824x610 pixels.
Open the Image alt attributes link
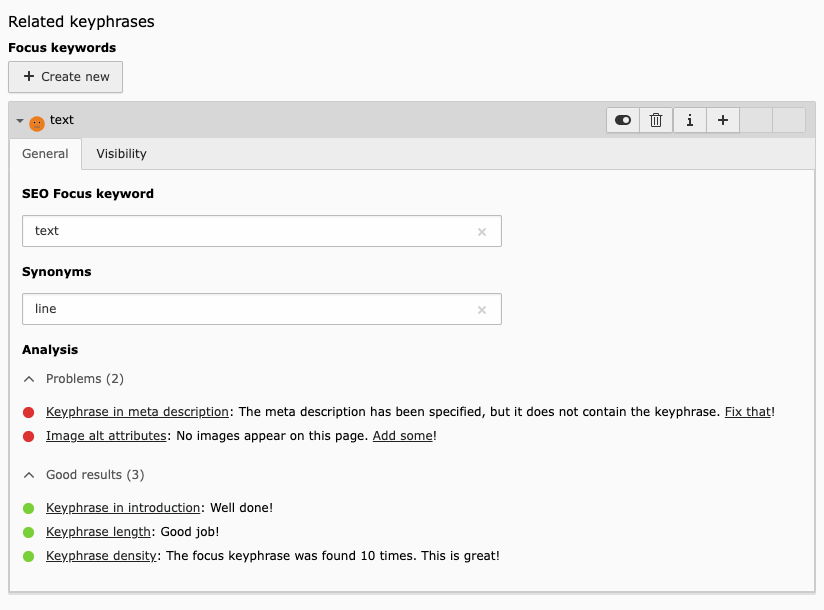point(105,436)
